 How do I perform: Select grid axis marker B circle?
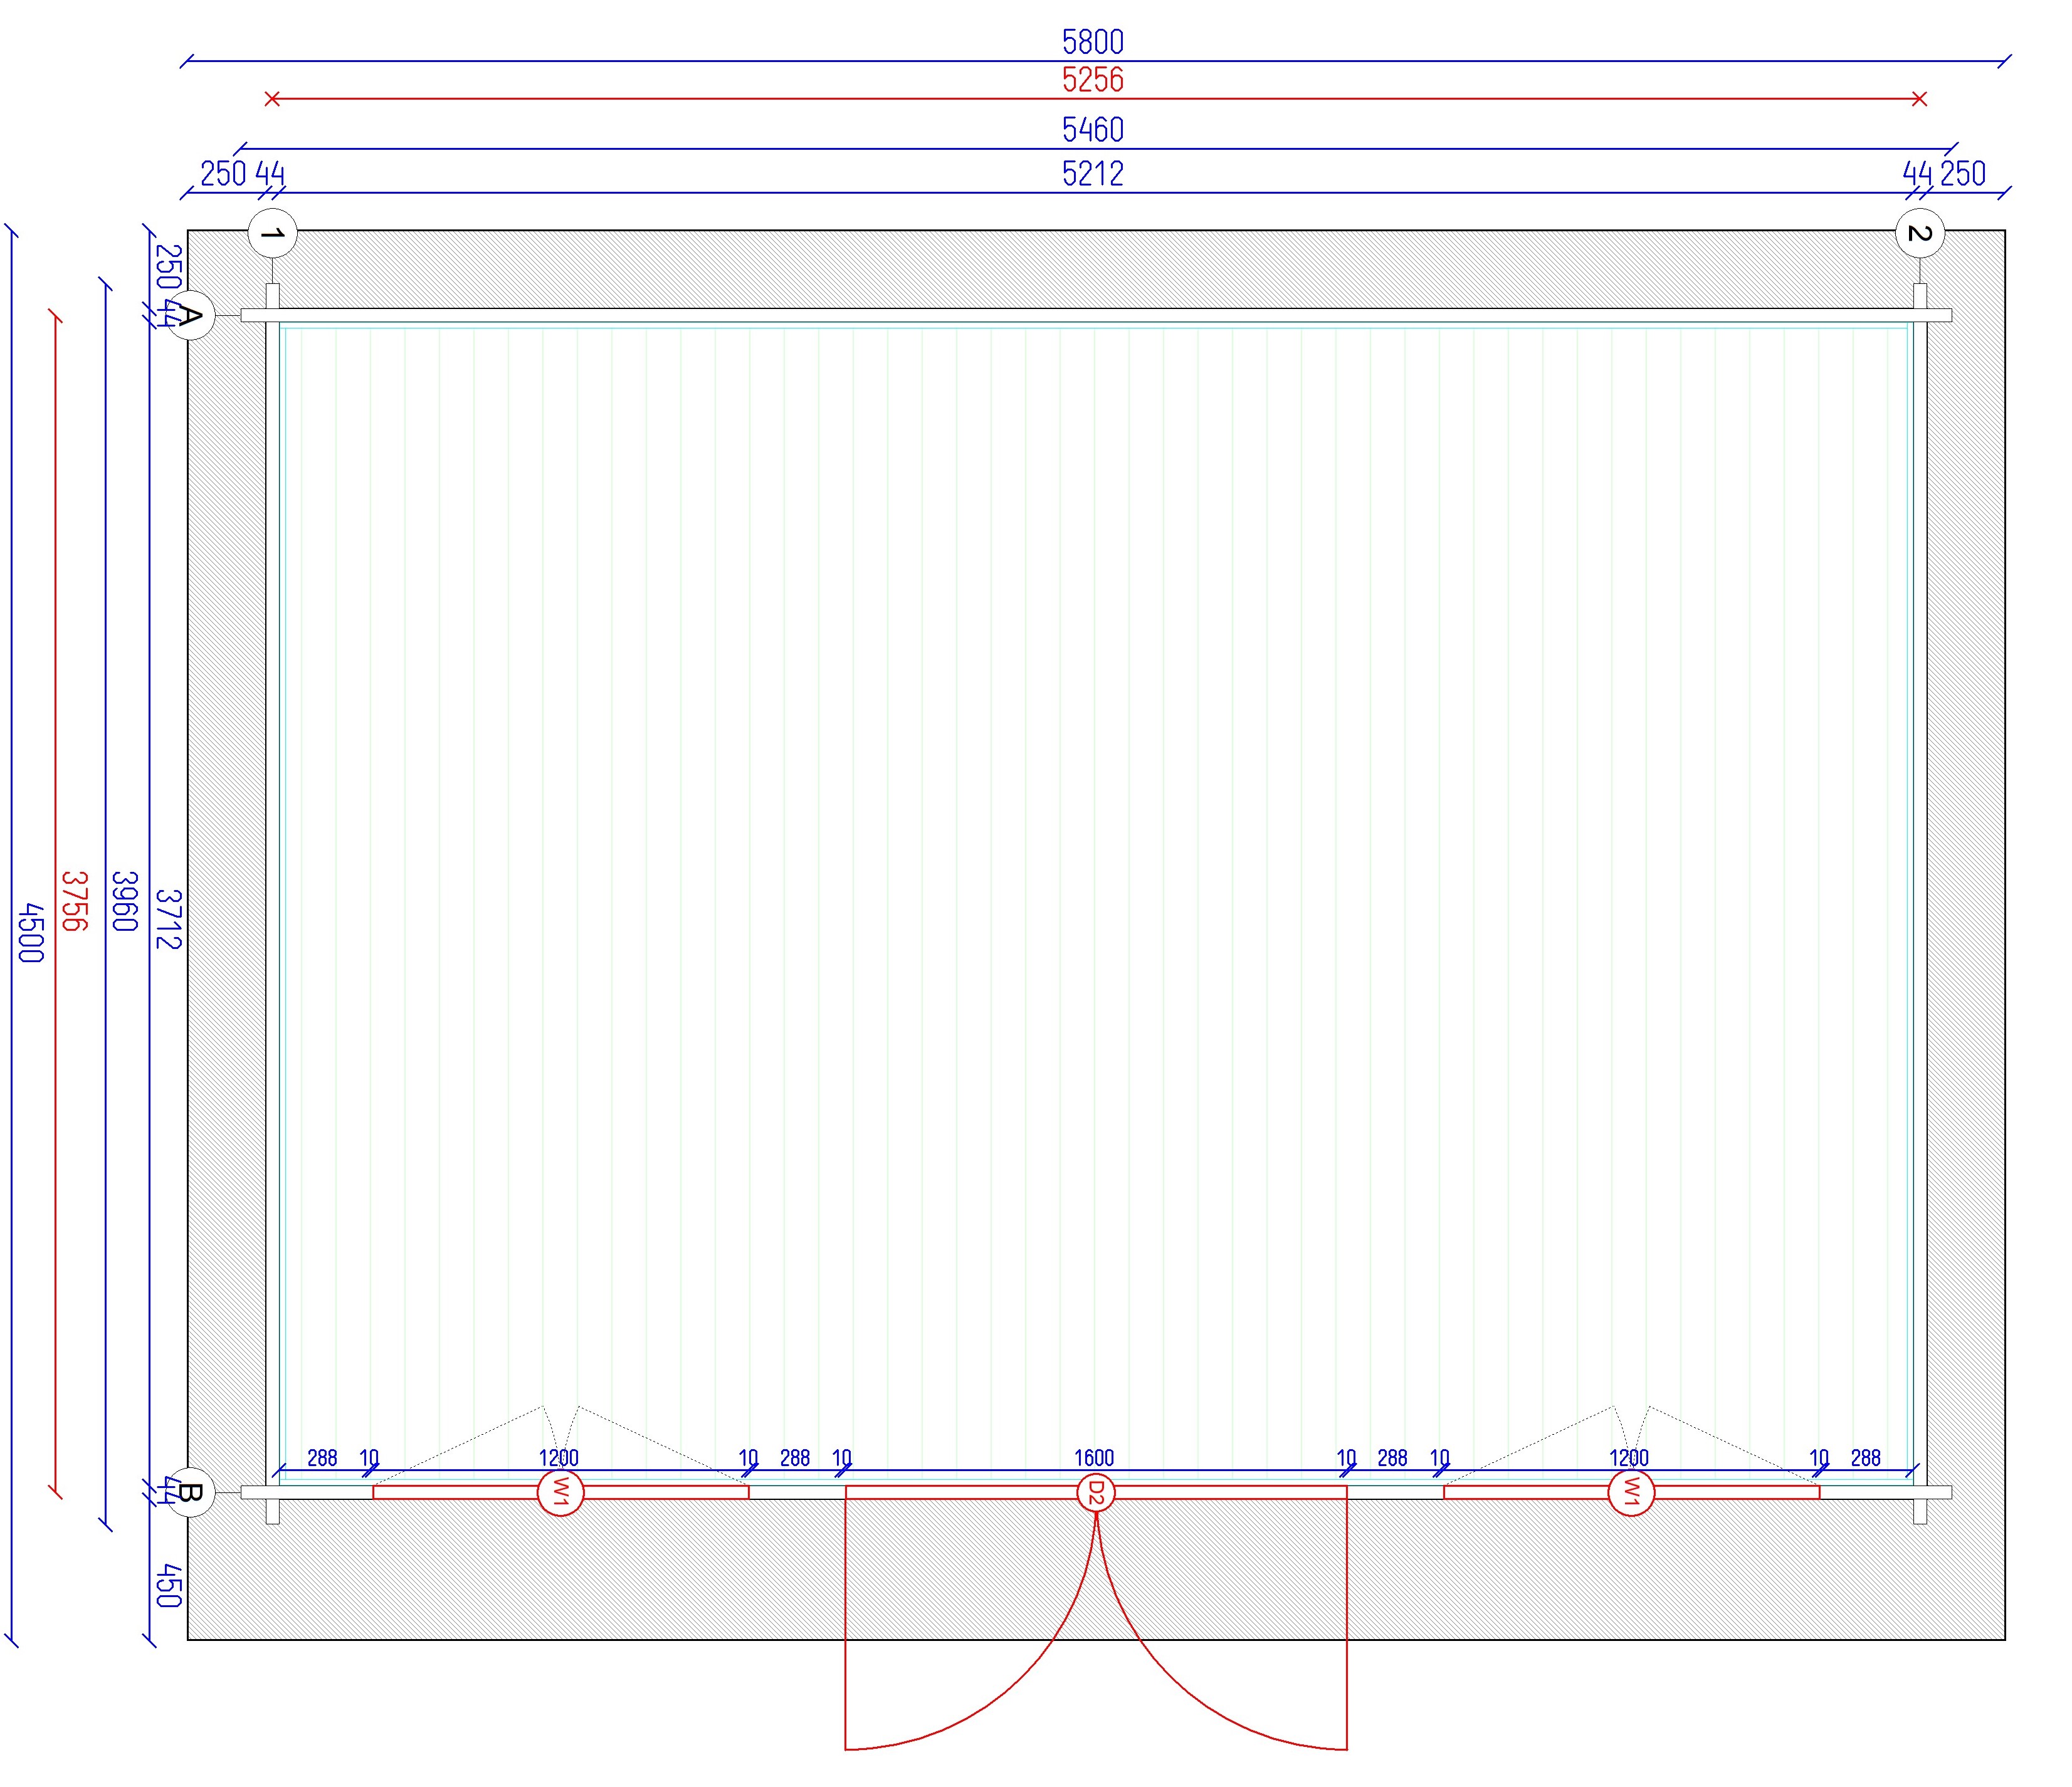click(x=190, y=1492)
